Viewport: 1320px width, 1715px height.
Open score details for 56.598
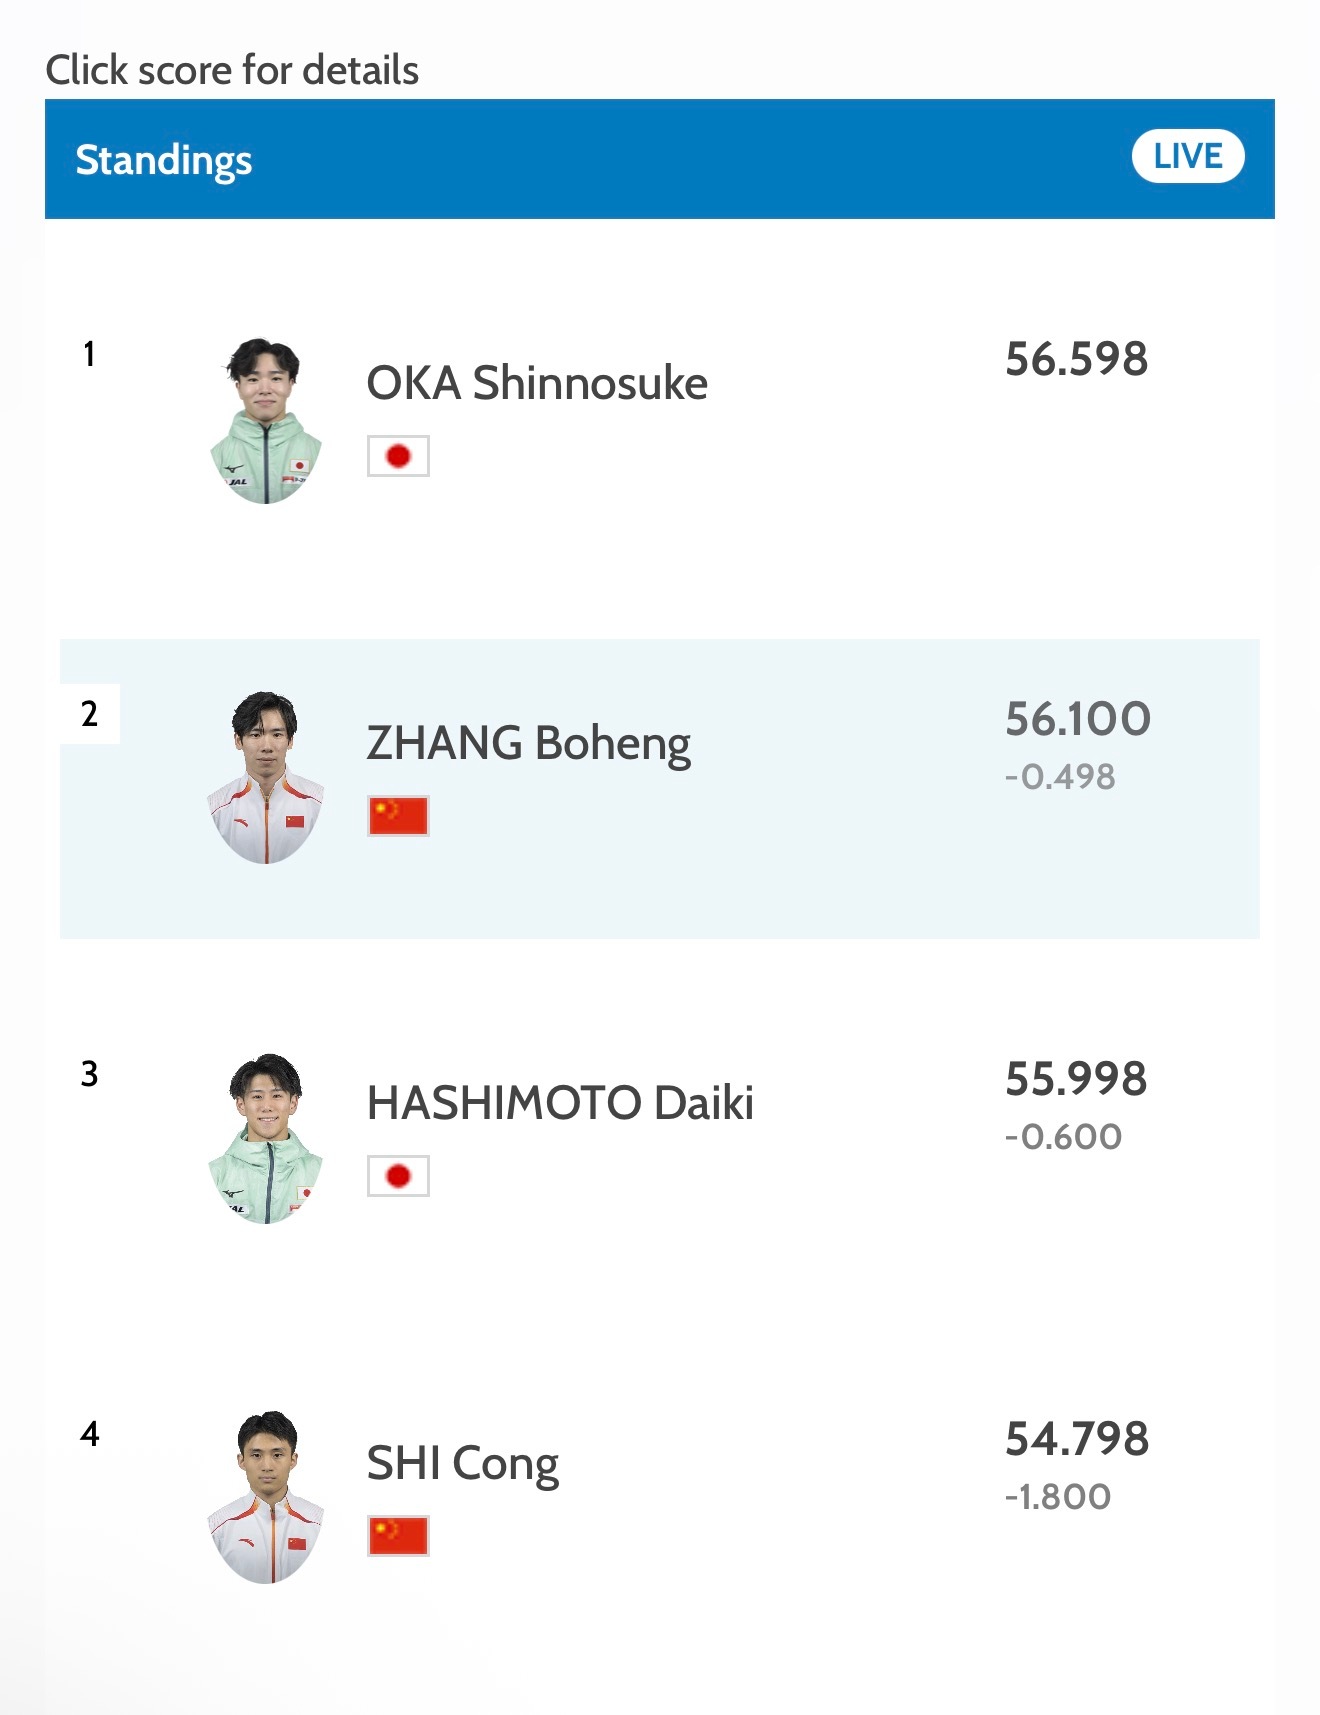click(1076, 359)
